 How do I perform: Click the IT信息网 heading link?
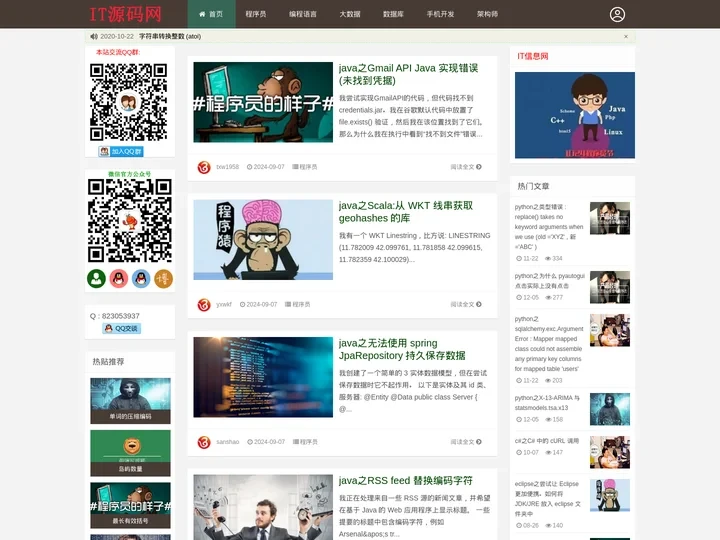click(533, 56)
